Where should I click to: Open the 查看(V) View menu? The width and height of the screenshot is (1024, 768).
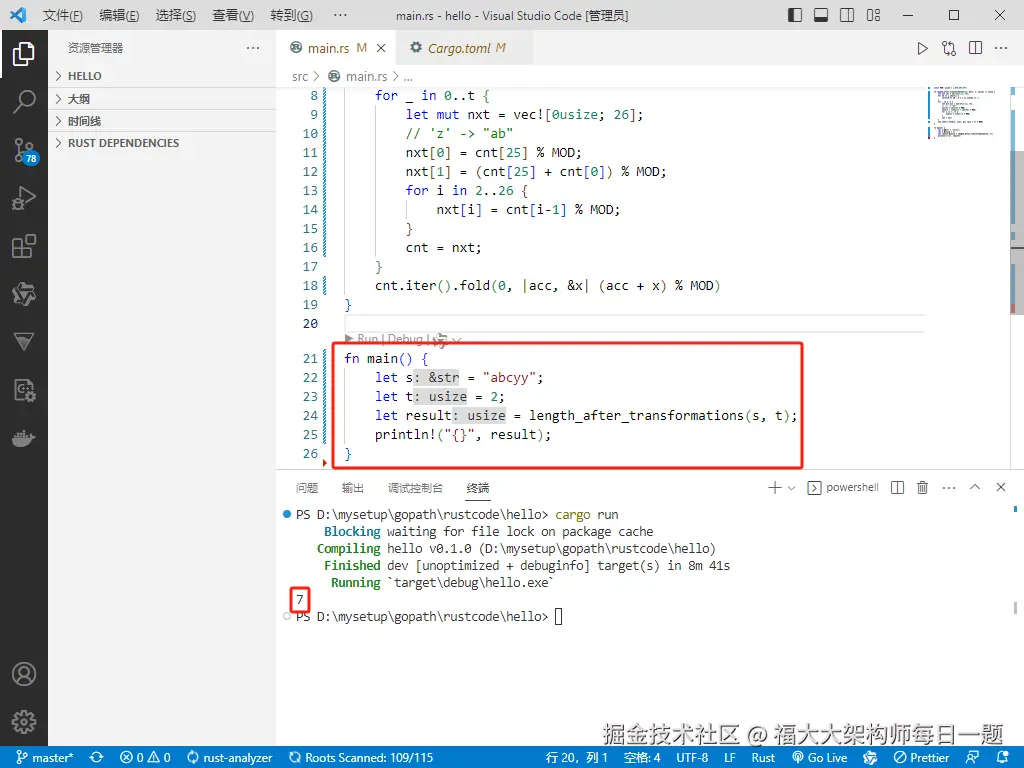point(232,15)
